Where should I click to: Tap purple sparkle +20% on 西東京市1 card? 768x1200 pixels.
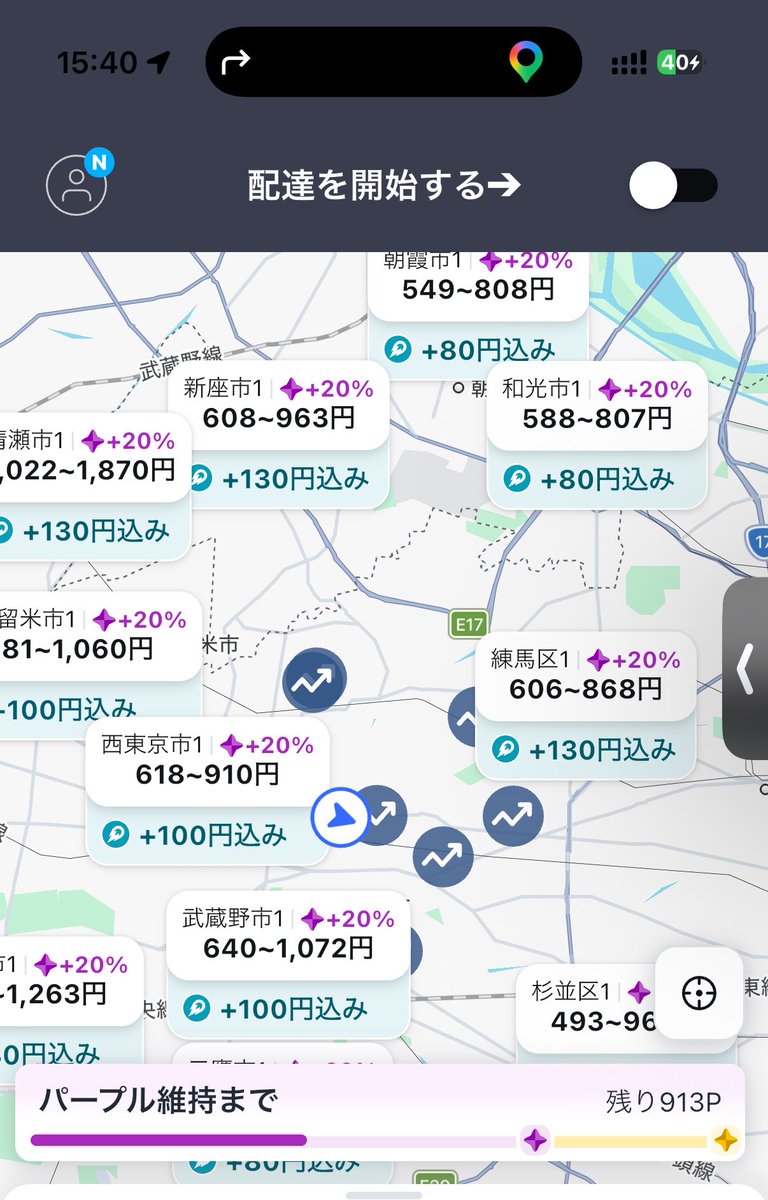coord(267,744)
